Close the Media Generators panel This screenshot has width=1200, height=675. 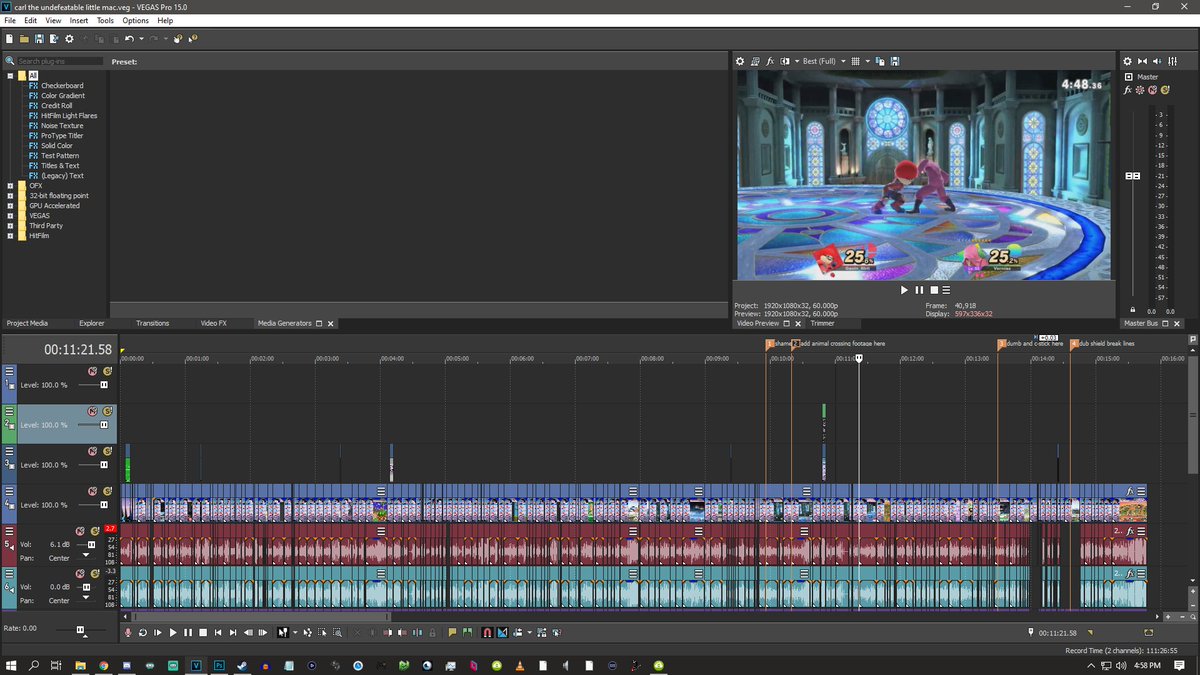tap(331, 324)
